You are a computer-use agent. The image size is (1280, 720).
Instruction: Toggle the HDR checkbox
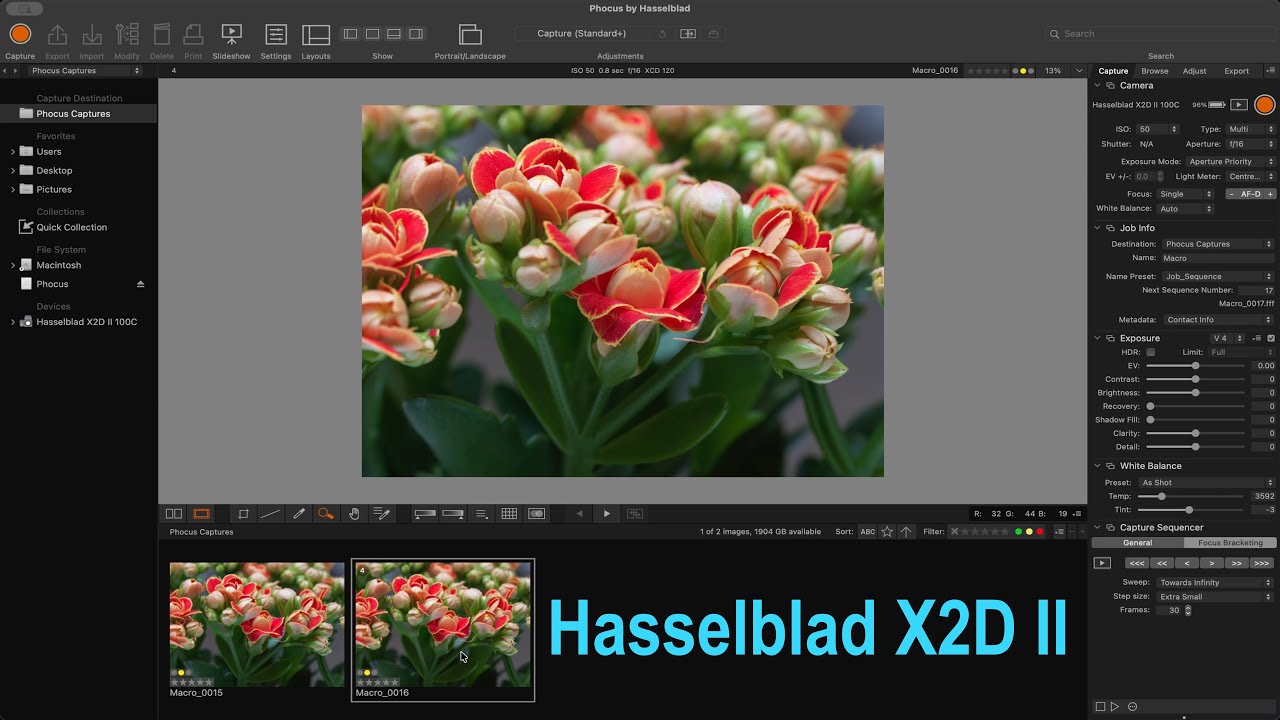click(1150, 352)
